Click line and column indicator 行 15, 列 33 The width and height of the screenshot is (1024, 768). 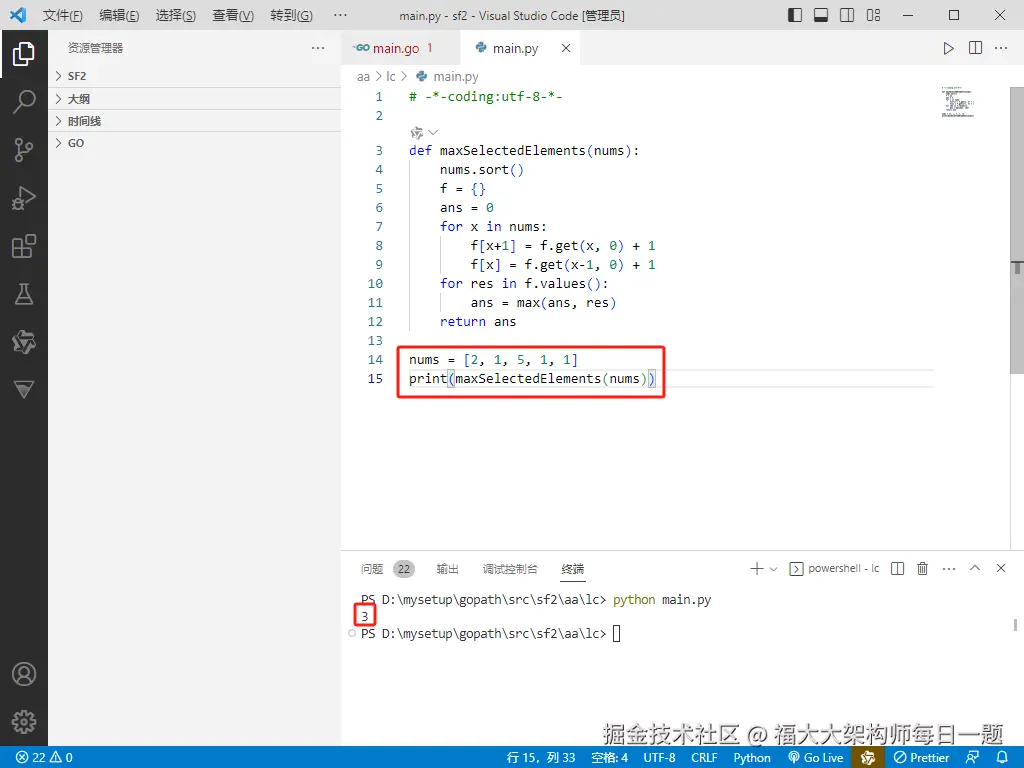tap(541, 757)
